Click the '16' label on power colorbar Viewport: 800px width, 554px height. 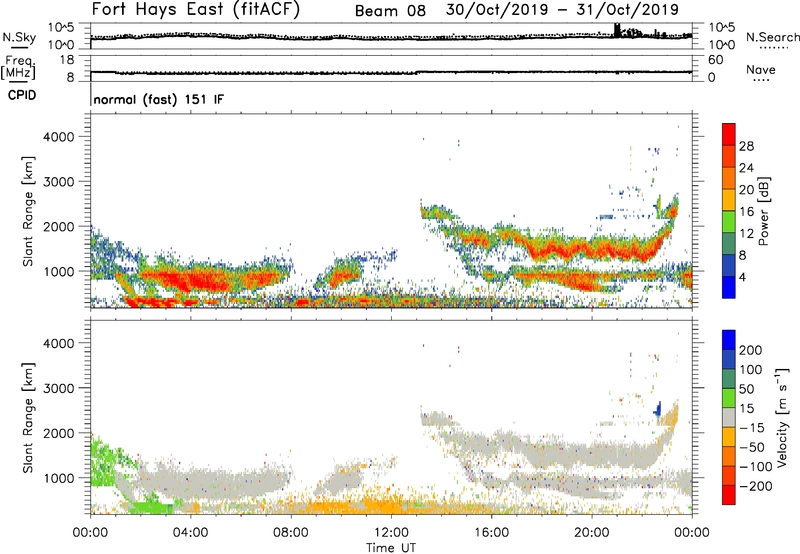[x=746, y=212]
